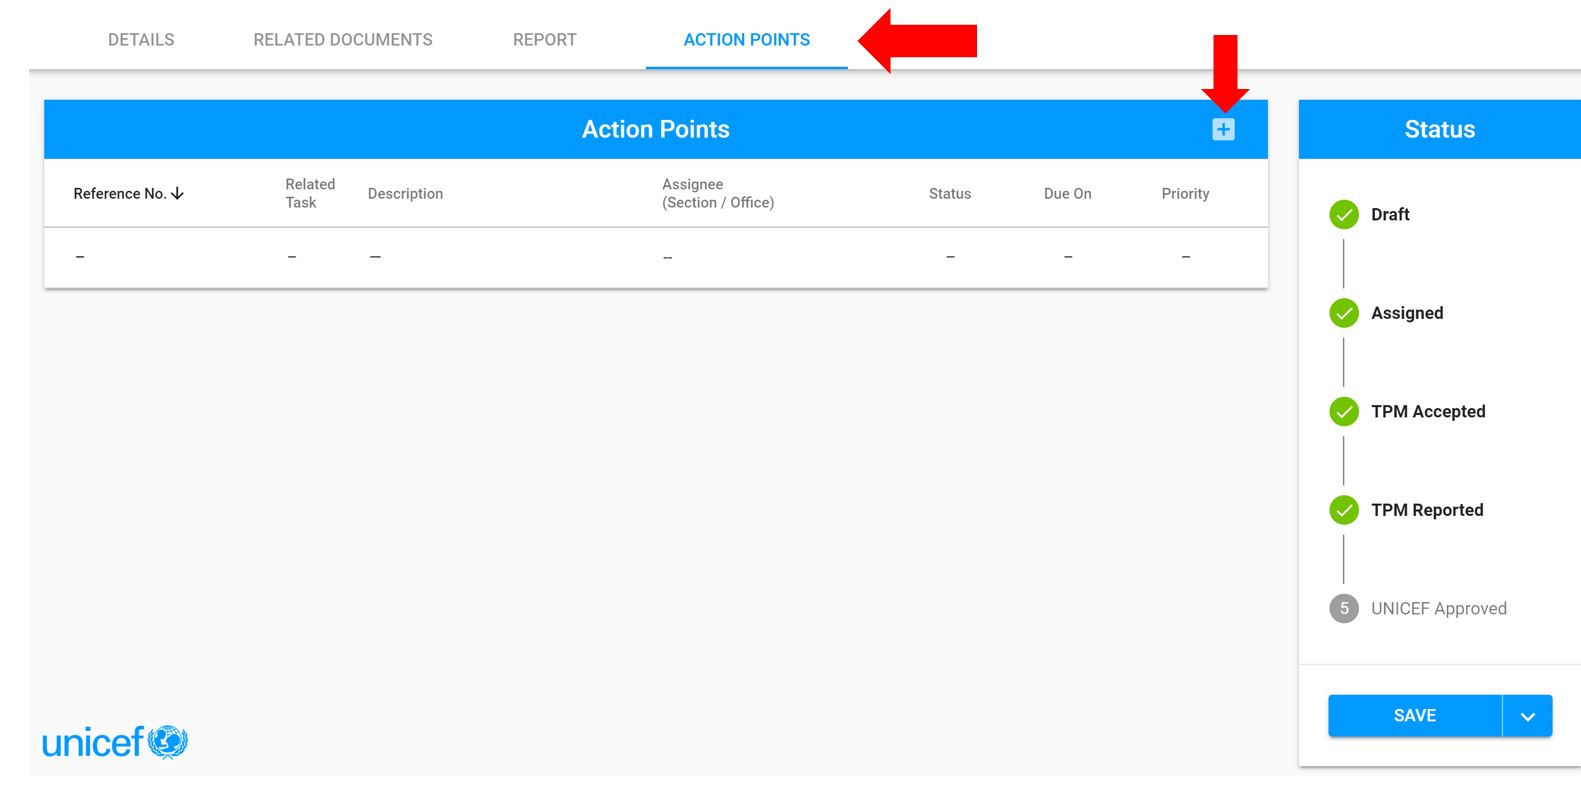Select the Action Points tab

pyautogui.click(x=747, y=40)
